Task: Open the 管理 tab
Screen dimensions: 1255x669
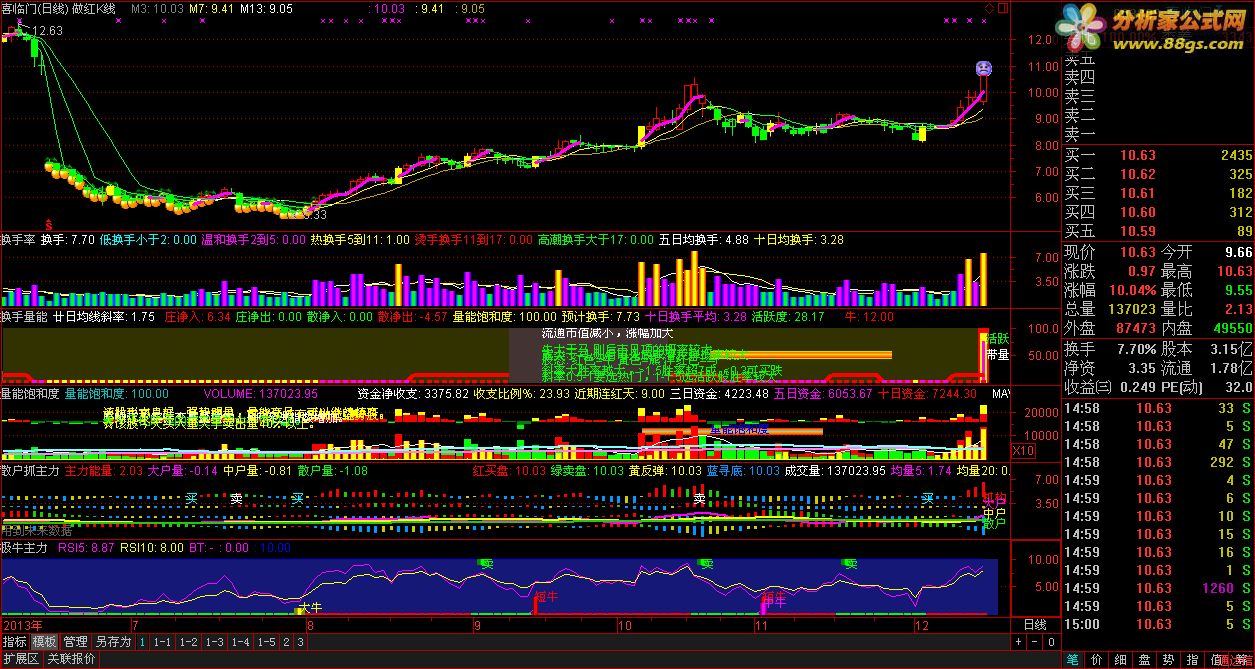Action: (75, 642)
